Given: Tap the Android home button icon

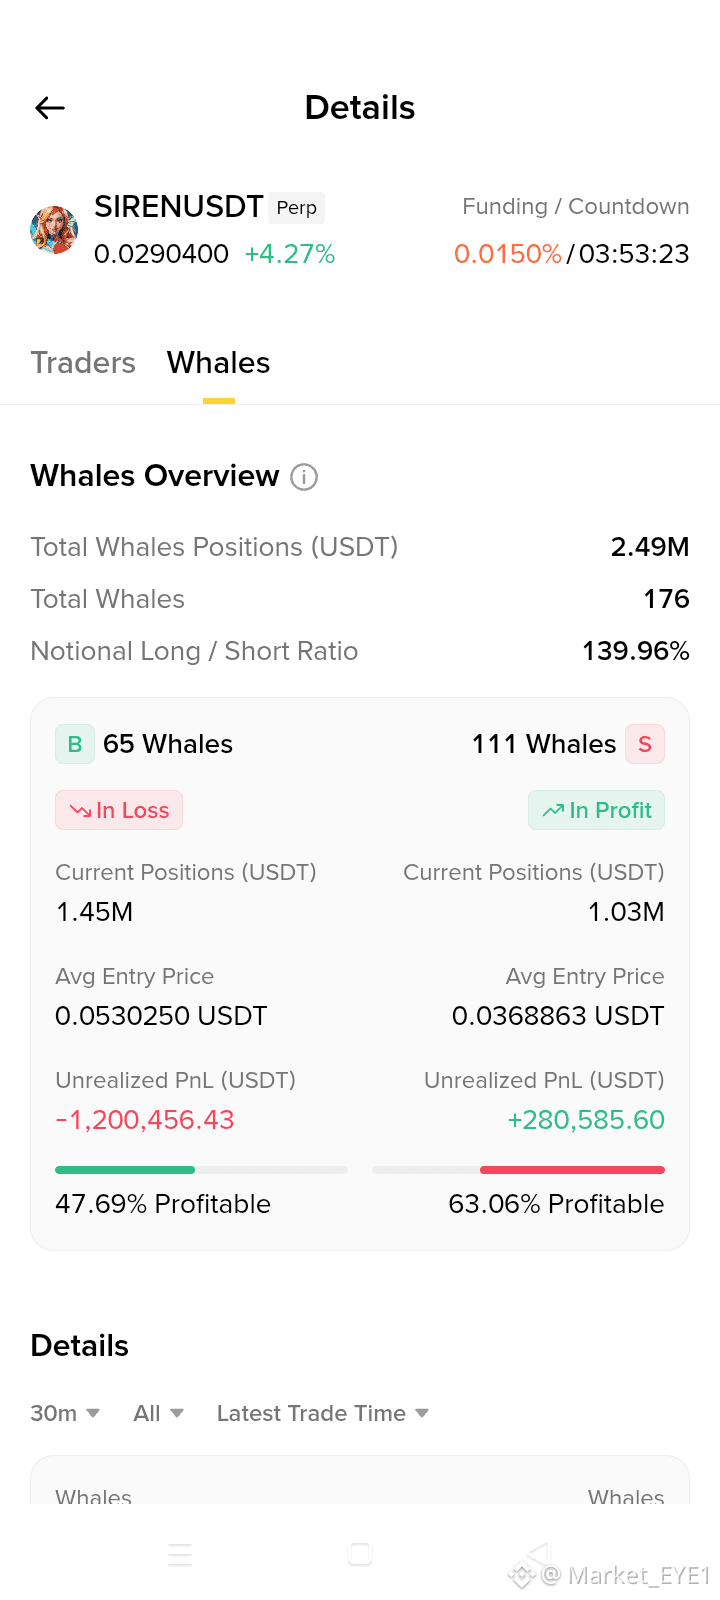Looking at the screenshot, I should [360, 1554].
